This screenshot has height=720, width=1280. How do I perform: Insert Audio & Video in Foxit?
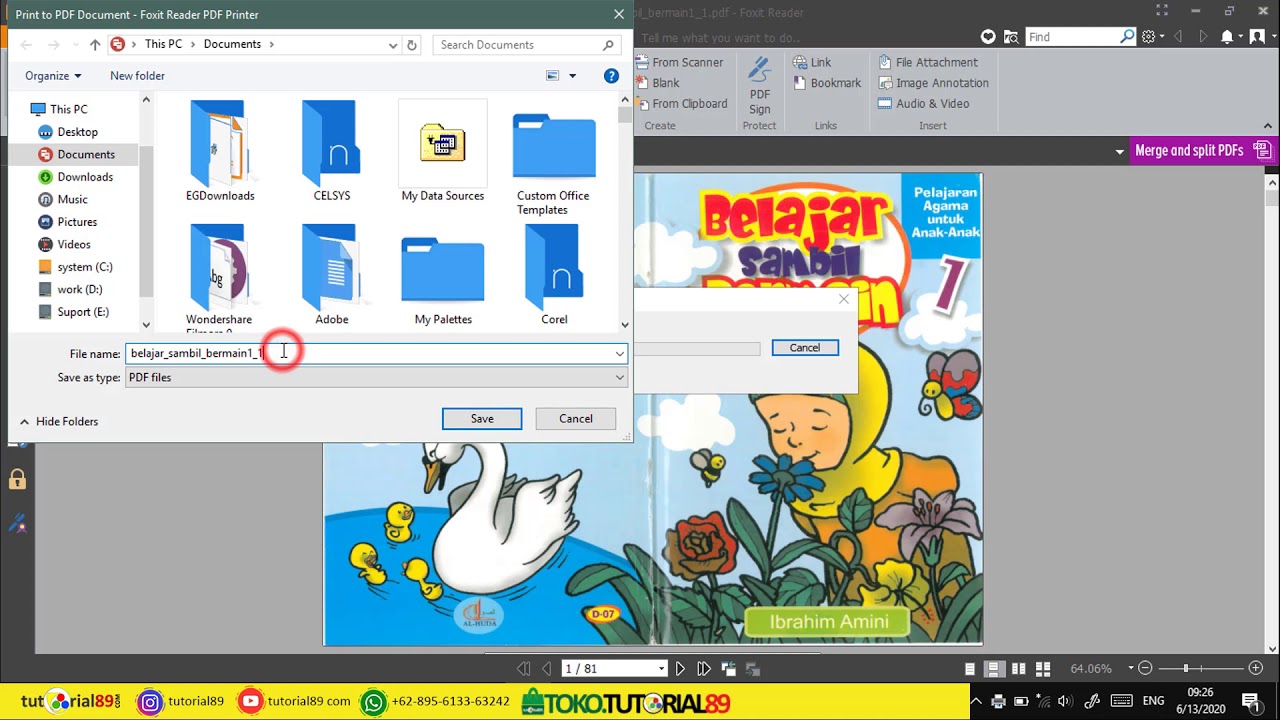923,103
